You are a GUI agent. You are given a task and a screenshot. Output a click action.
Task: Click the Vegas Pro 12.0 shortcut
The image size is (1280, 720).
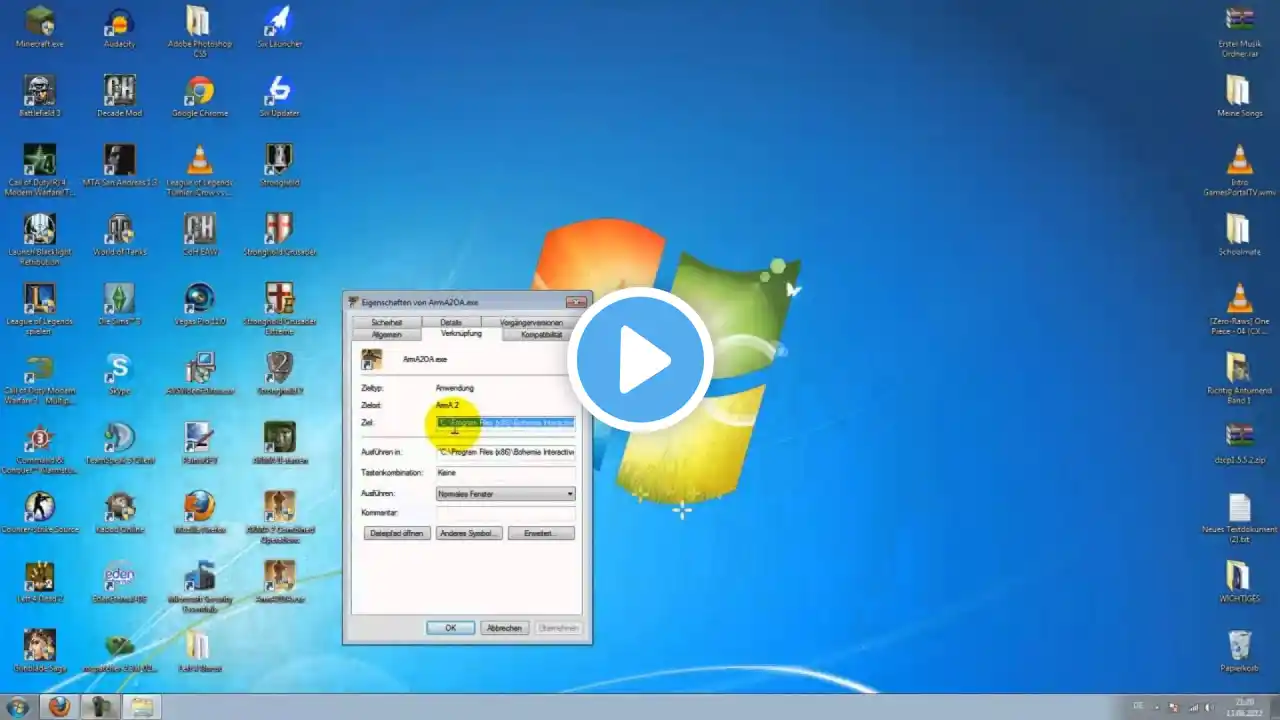(199, 300)
